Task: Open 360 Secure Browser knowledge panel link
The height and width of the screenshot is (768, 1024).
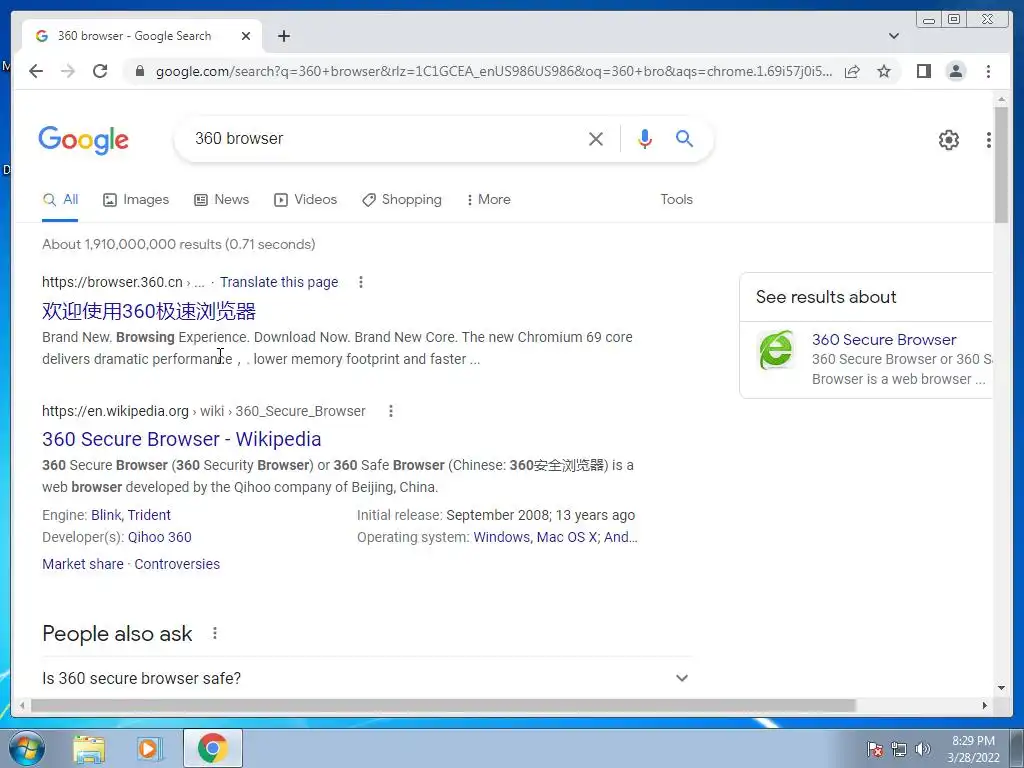Action: pyautogui.click(x=884, y=340)
